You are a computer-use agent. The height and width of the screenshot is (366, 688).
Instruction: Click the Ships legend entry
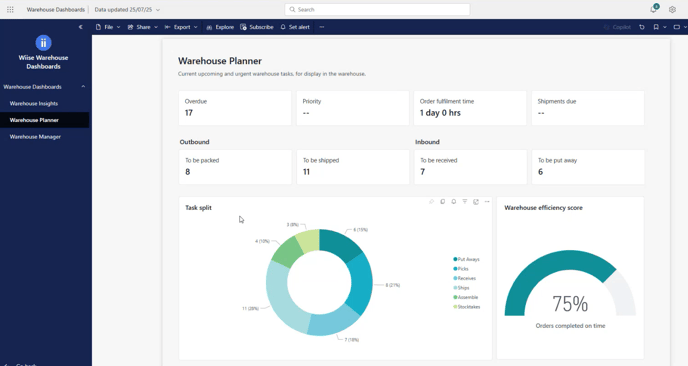(x=461, y=288)
